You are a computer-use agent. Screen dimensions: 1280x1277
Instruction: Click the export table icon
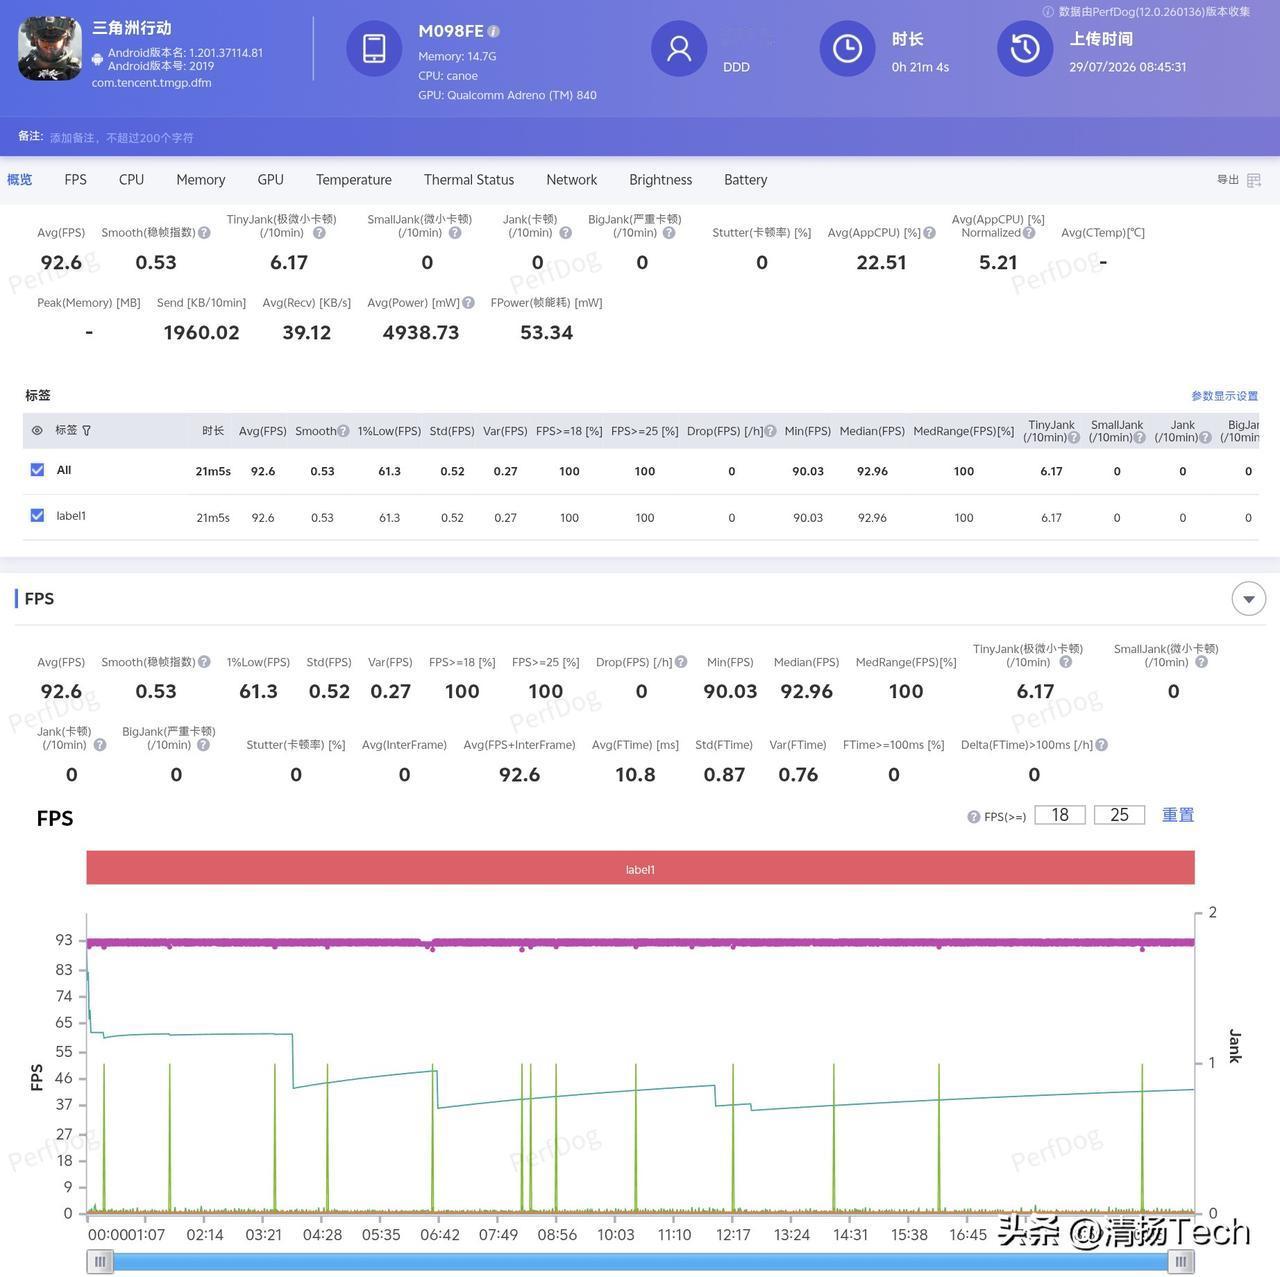point(1254,180)
